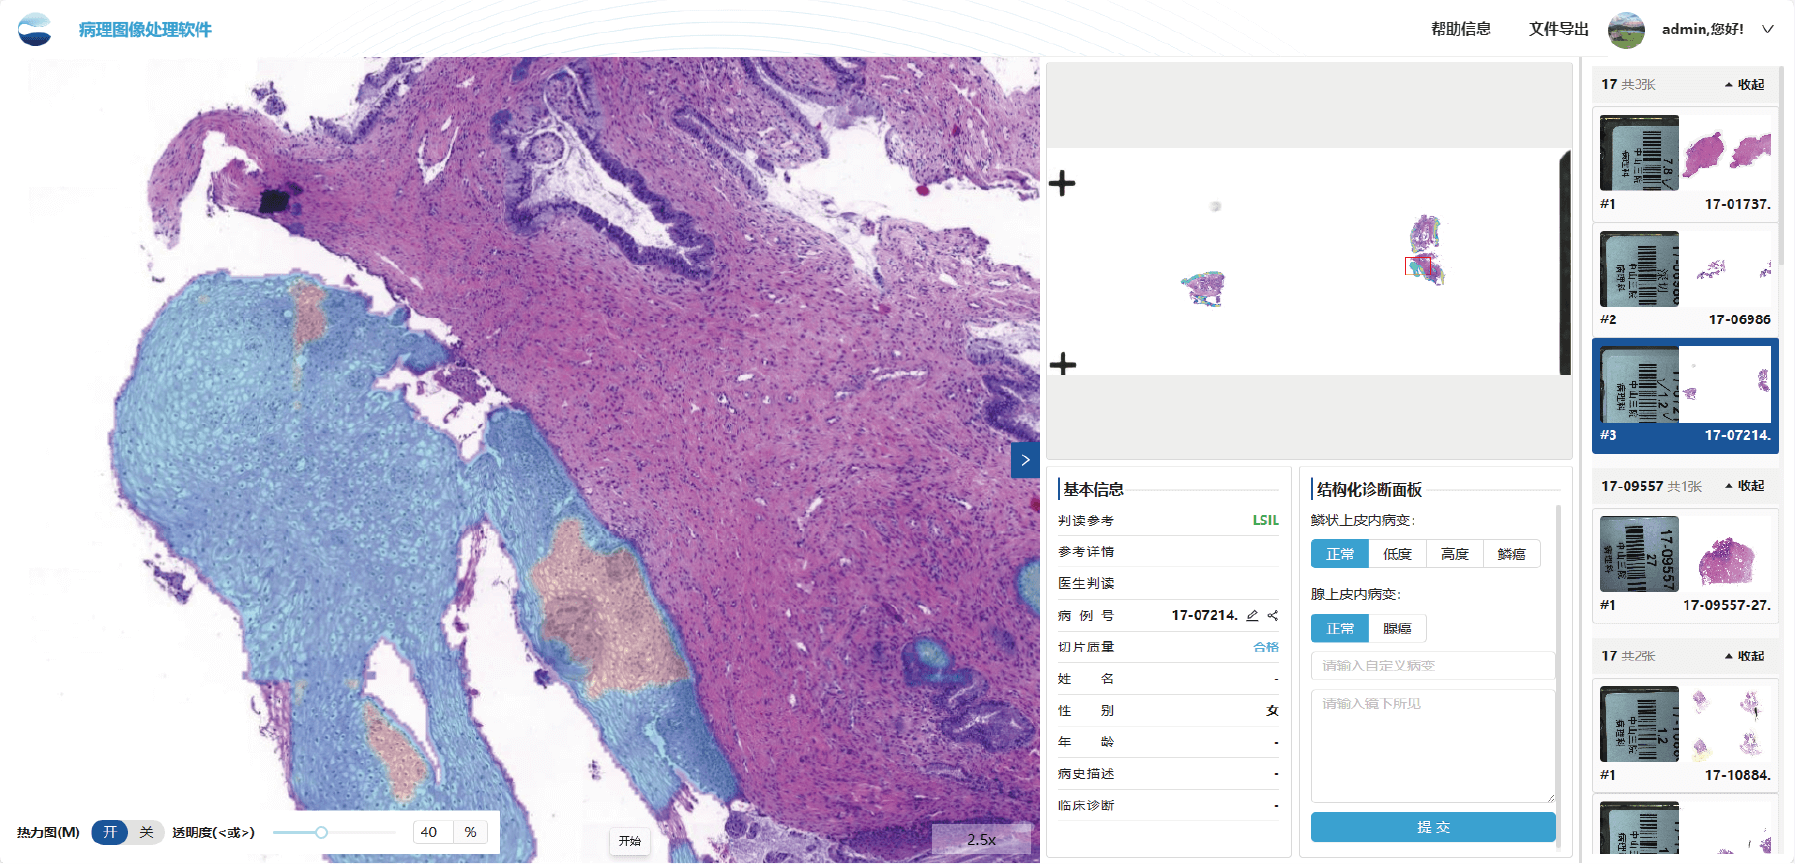Open 文件导出 file export menu

1558,29
